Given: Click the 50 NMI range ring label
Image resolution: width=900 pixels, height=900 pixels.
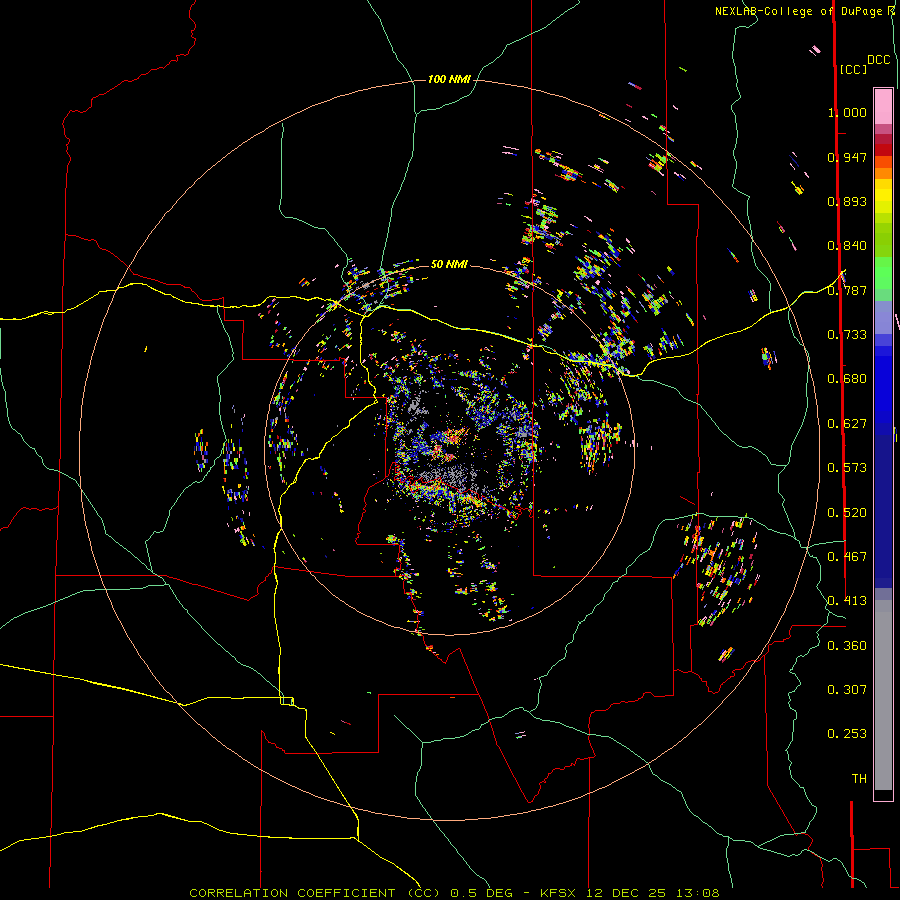Looking at the screenshot, I should [x=449, y=264].
